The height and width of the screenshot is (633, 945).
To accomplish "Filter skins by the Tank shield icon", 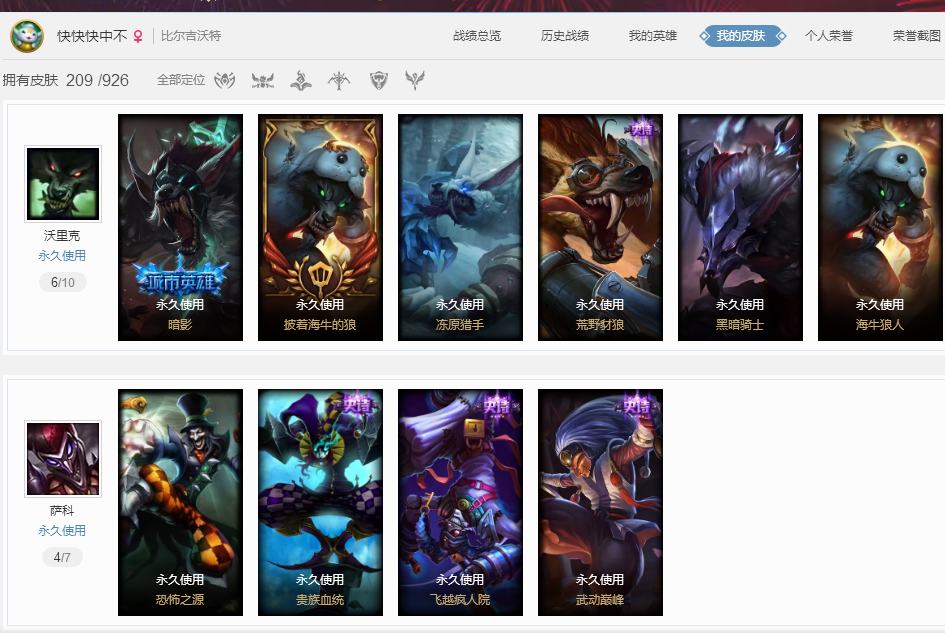I will [x=378, y=80].
